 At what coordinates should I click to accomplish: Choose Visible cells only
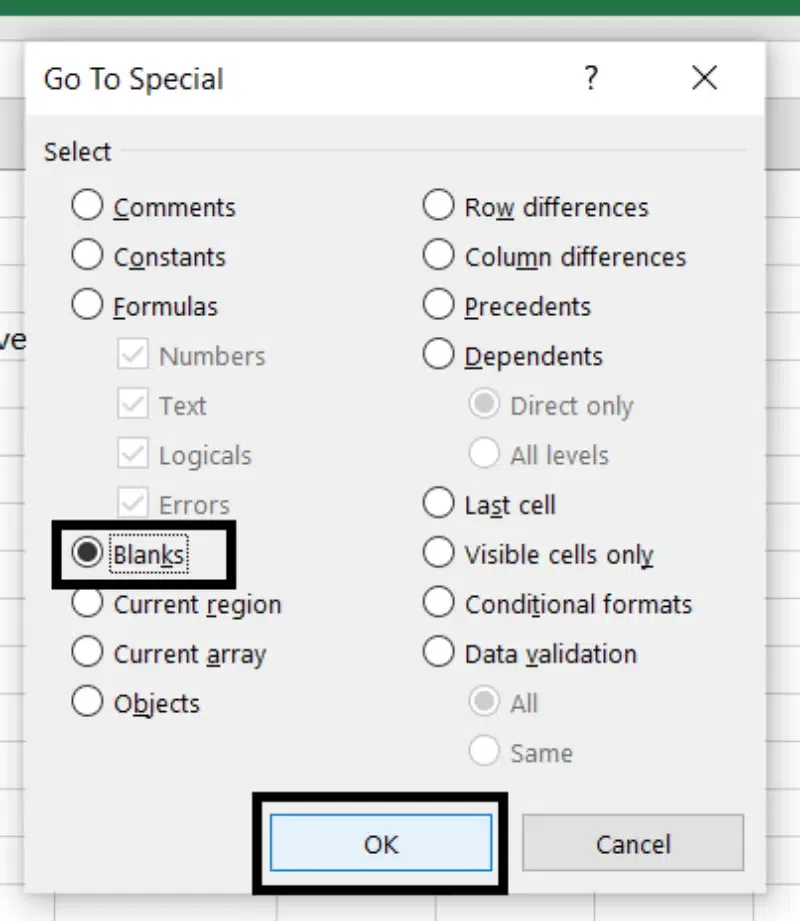[x=439, y=553]
